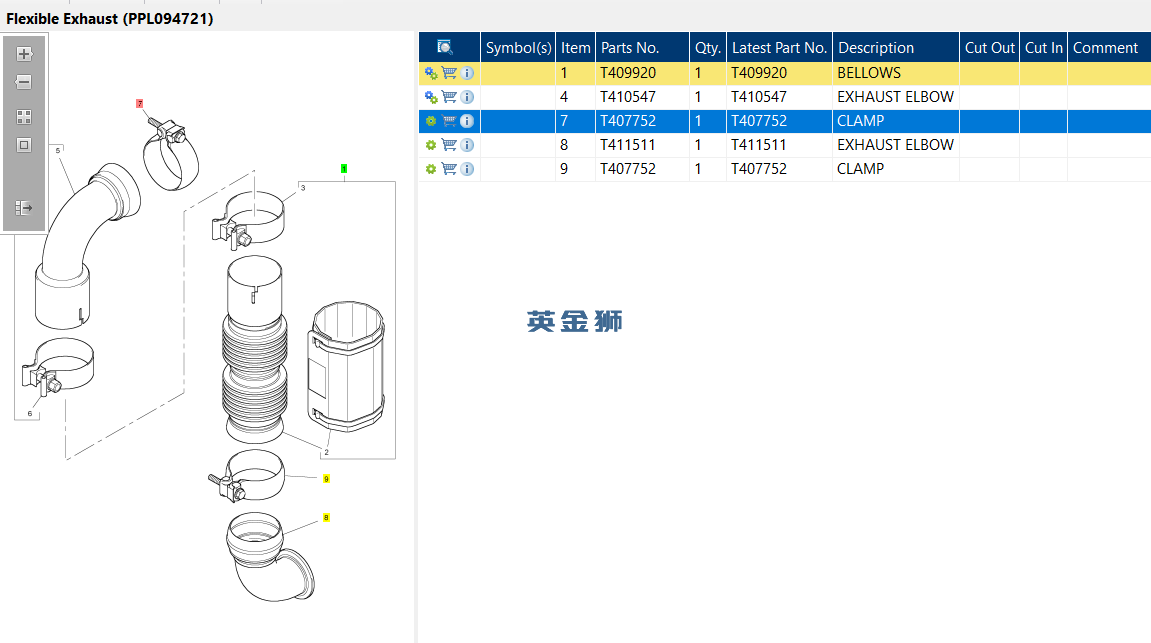Click the bellows part drawing in diagram
The image size is (1151, 643).
point(254,349)
